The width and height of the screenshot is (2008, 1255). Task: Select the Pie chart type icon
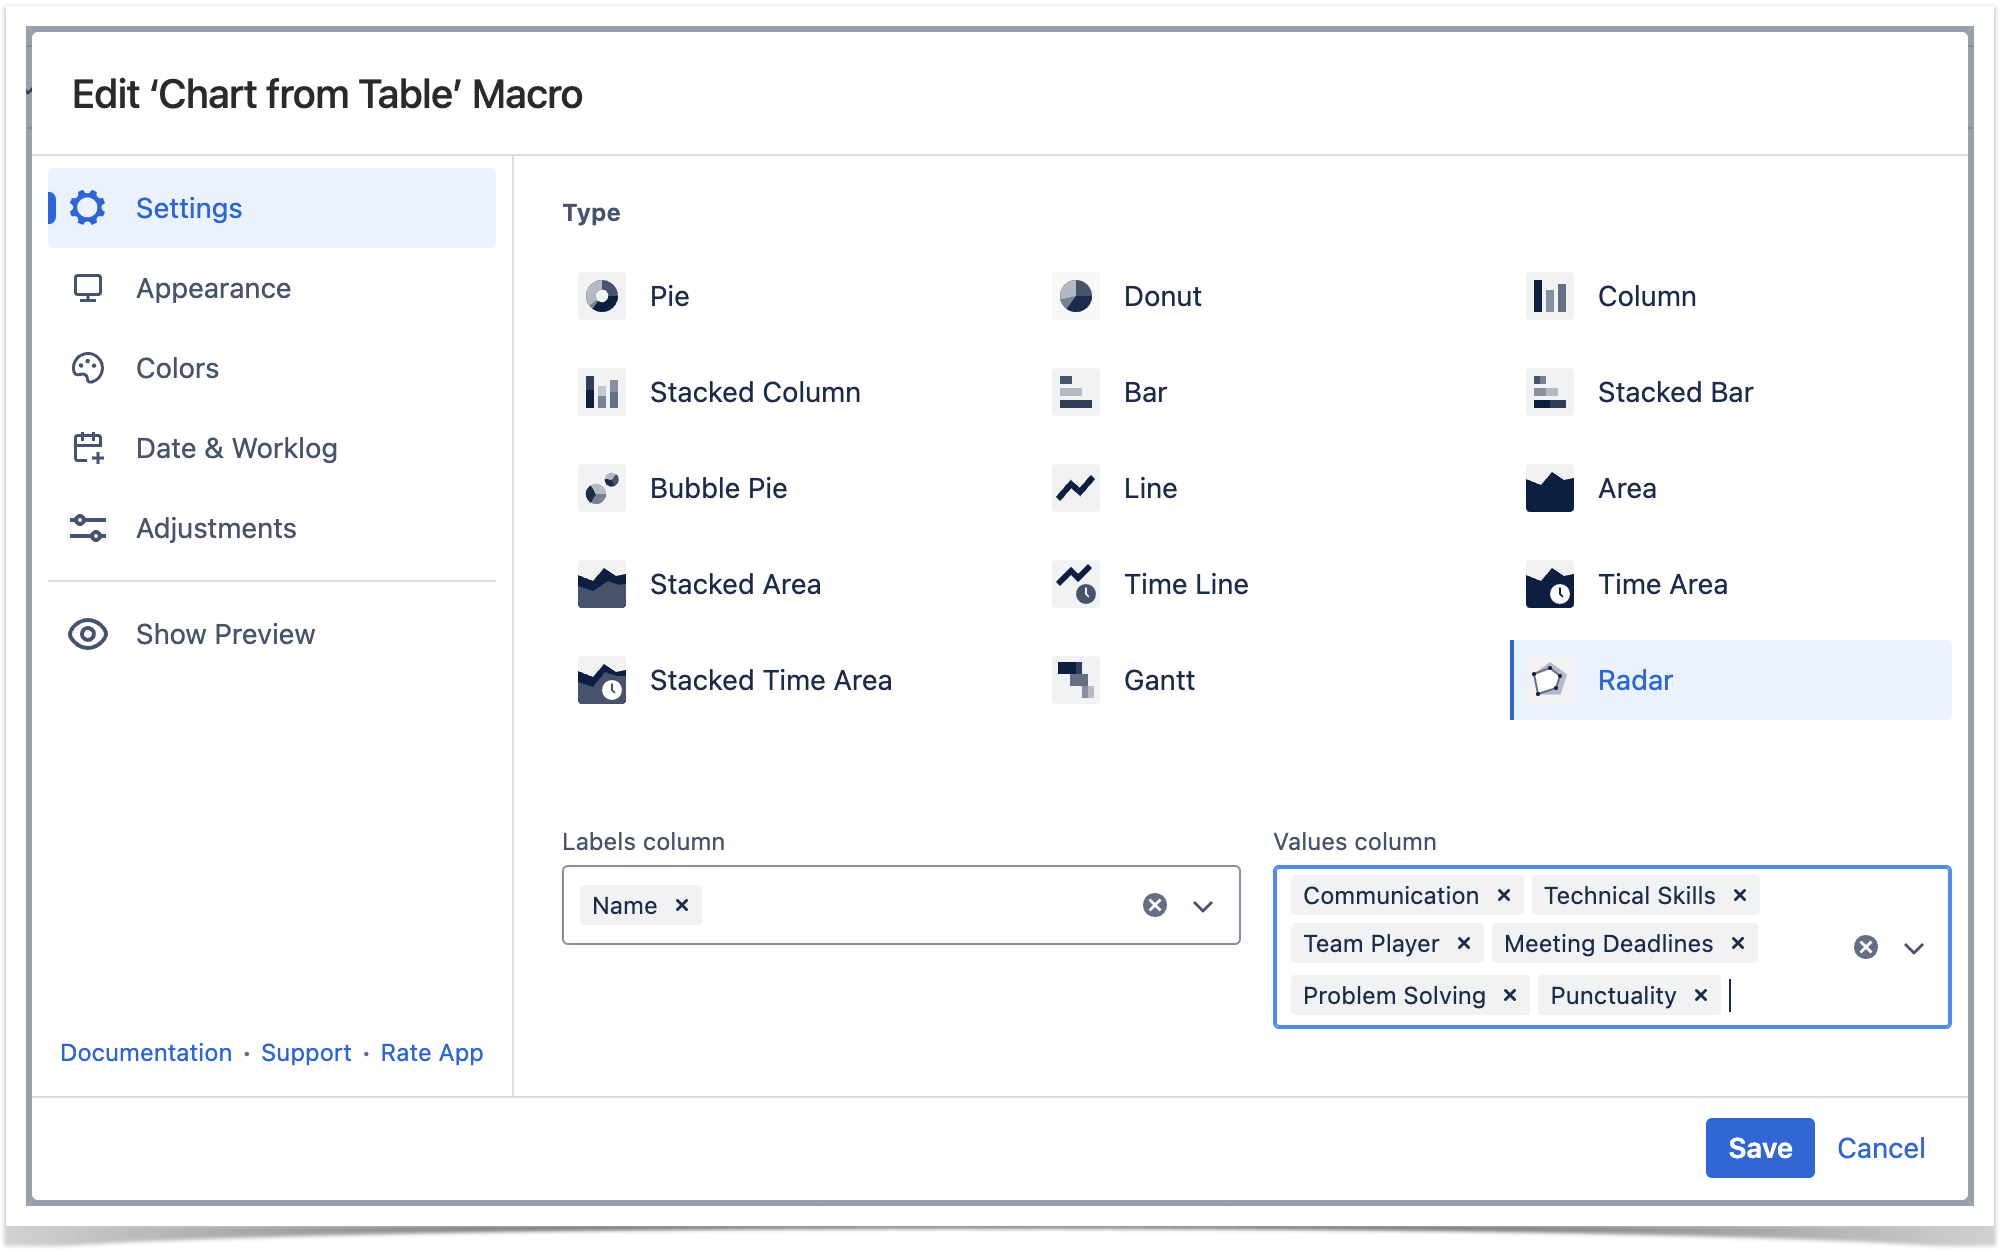pyautogui.click(x=601, y=296)
